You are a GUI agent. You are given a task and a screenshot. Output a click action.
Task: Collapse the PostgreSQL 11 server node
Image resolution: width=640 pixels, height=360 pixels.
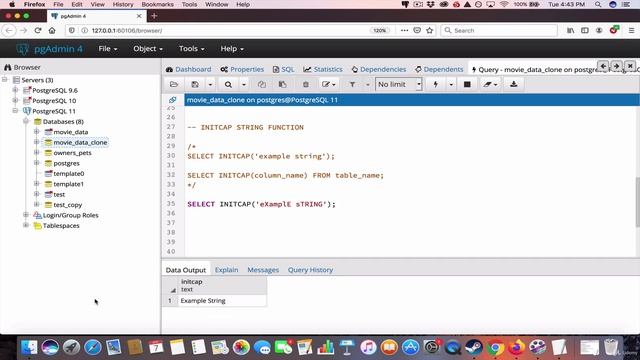(x=15, y=111)
